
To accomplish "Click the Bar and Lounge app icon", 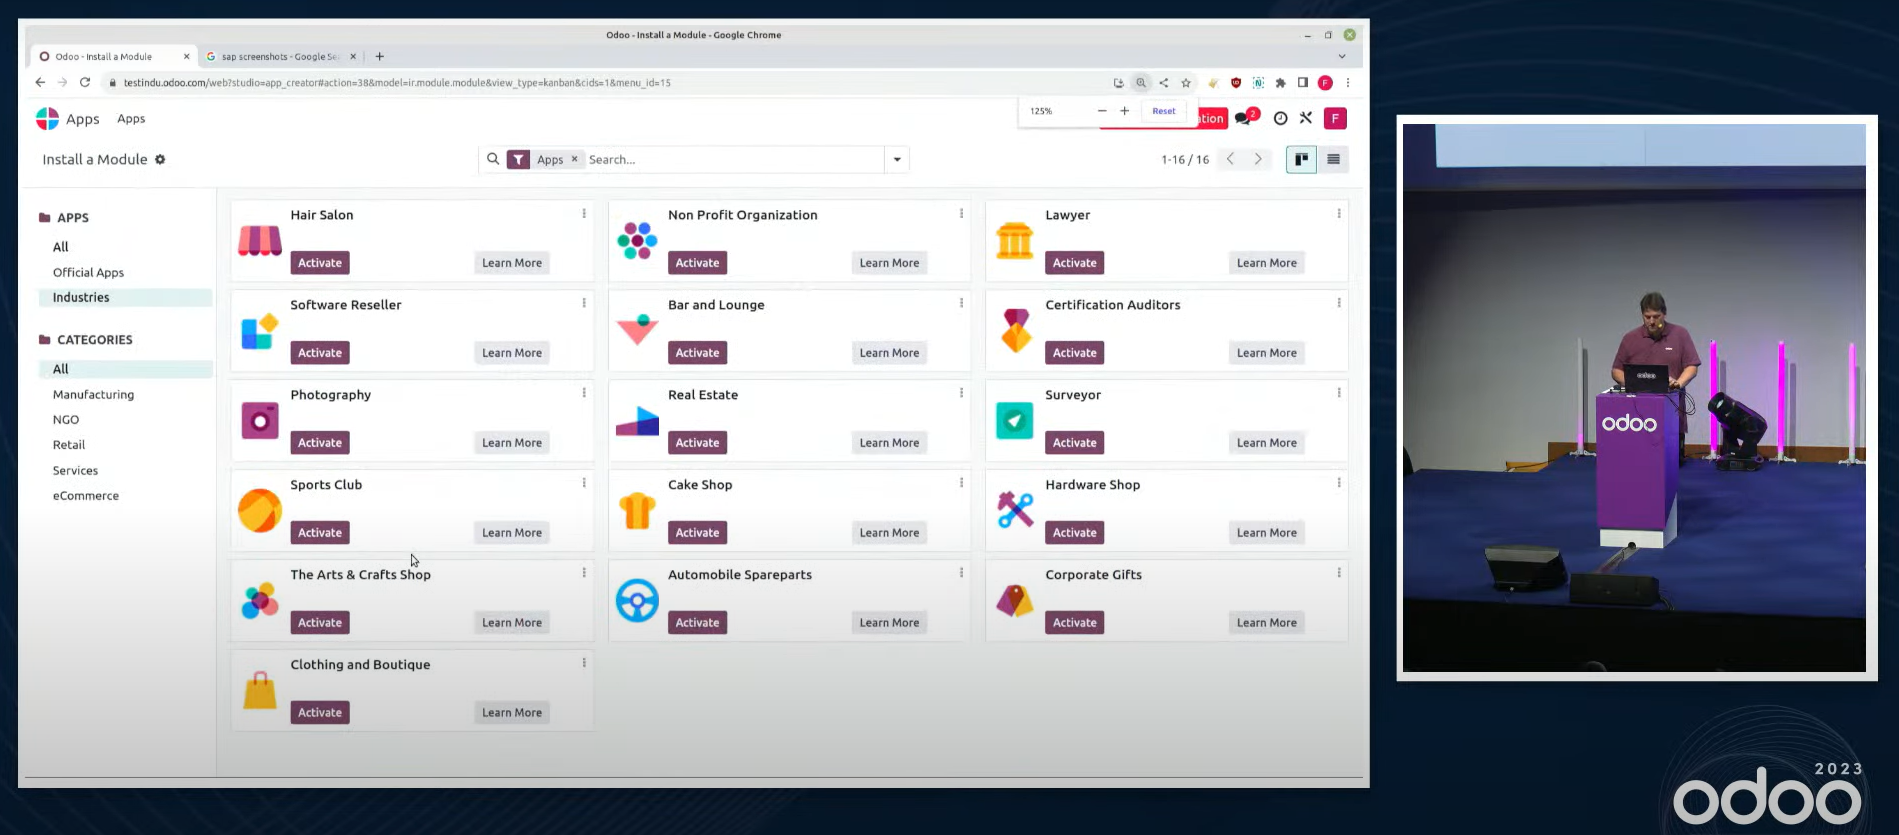I will [637, 330].
